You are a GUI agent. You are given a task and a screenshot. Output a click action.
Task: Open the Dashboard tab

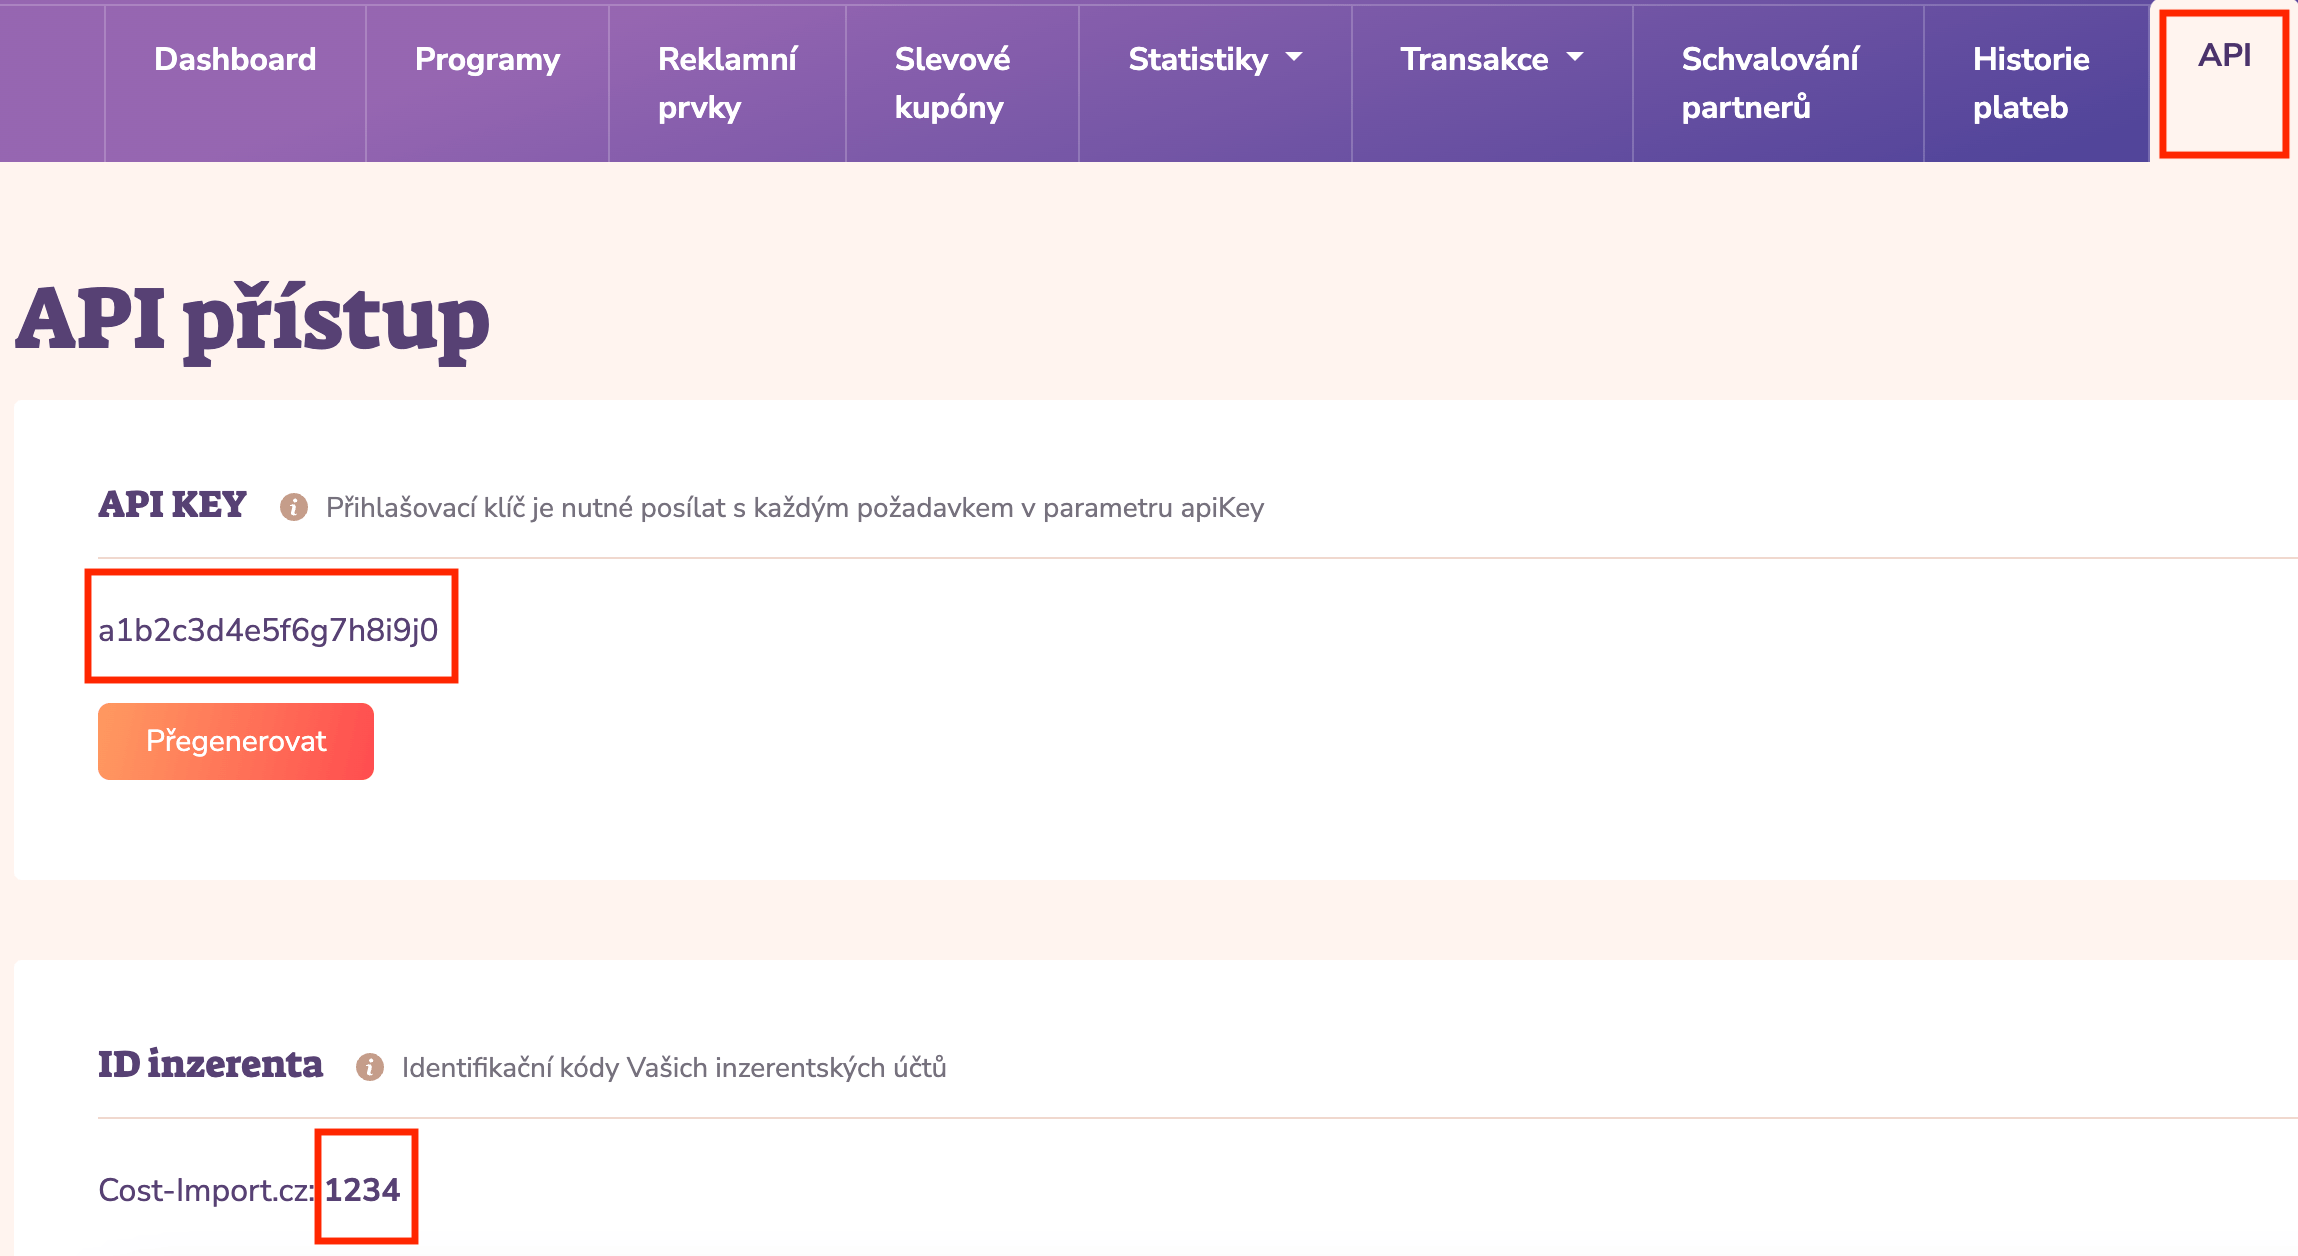235,60
